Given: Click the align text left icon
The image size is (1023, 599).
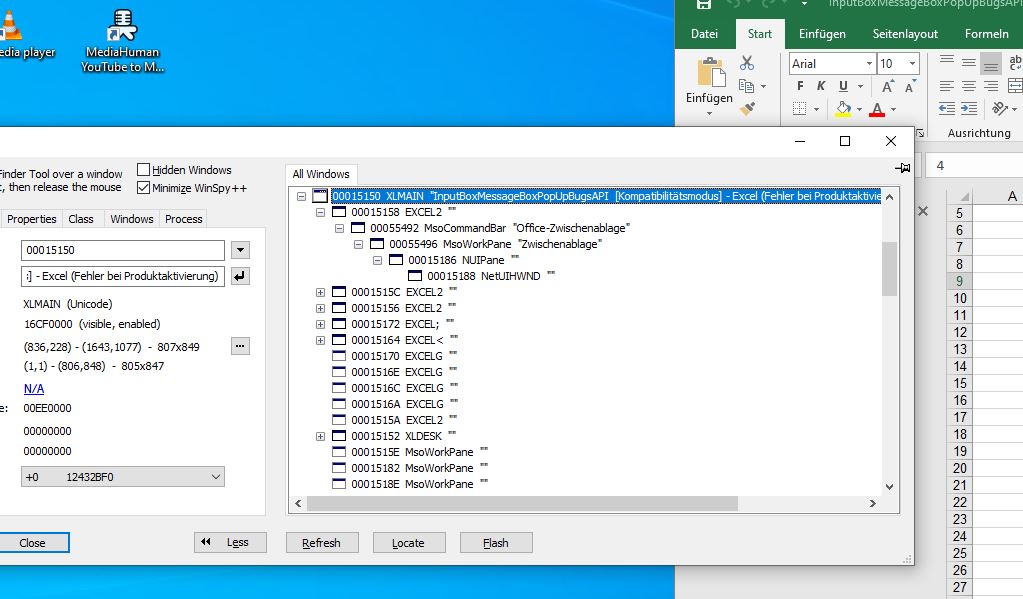Looking at the screenshot, I should [947, 85].
